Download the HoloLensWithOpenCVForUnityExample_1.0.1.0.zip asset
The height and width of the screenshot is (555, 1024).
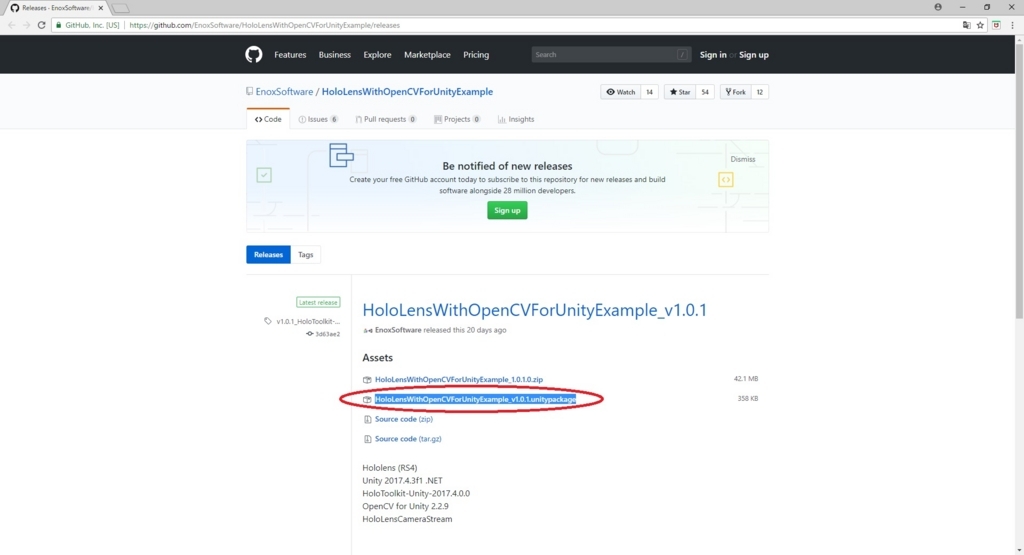458,379
